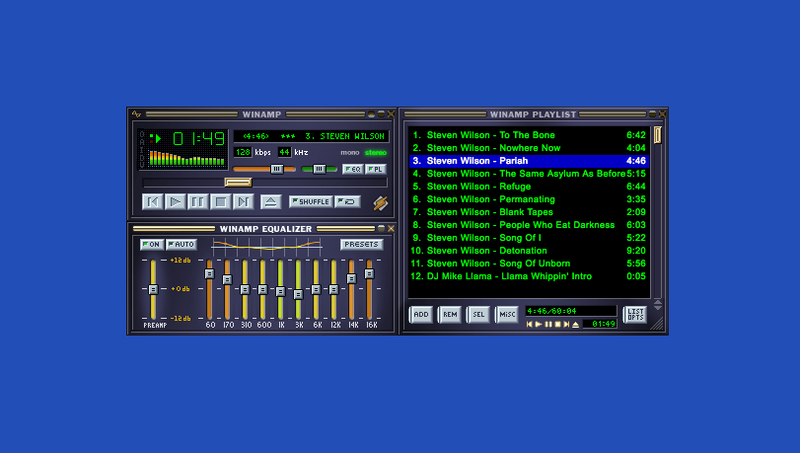Click the windowshade button in Playlist title bar
The height and width of the screenshot is (453, 800).
click(653, 114)
